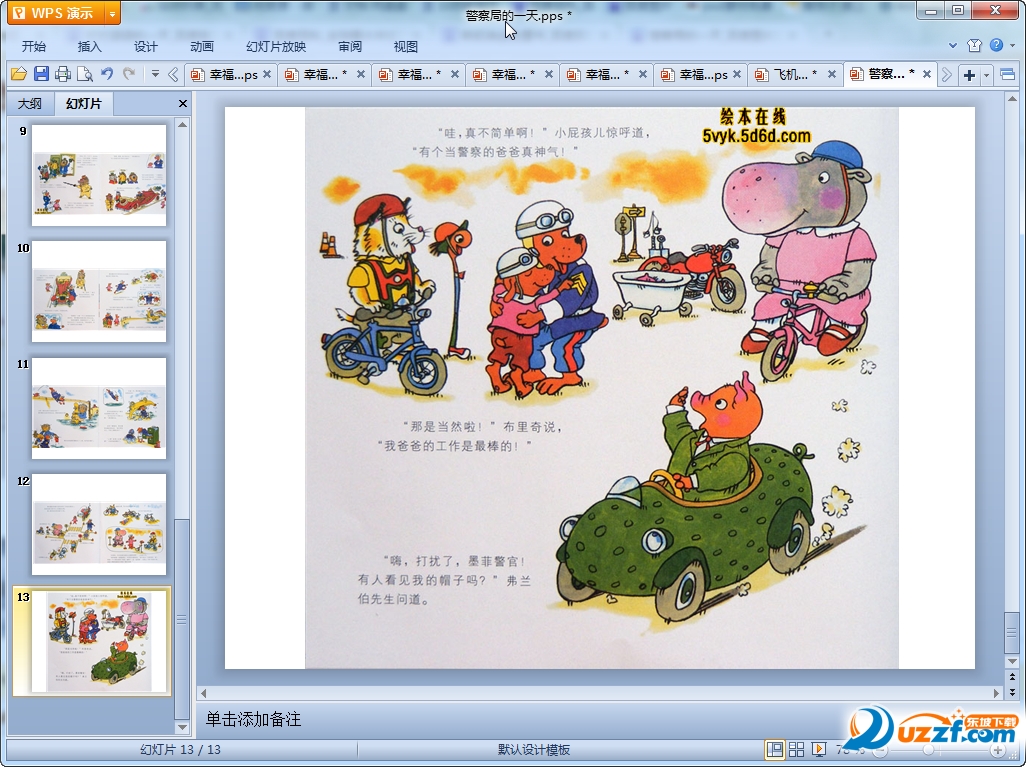This screenshot has width=1026, height=767.
Task: Close the 警察... document tab
Action: tap(927, 75)
